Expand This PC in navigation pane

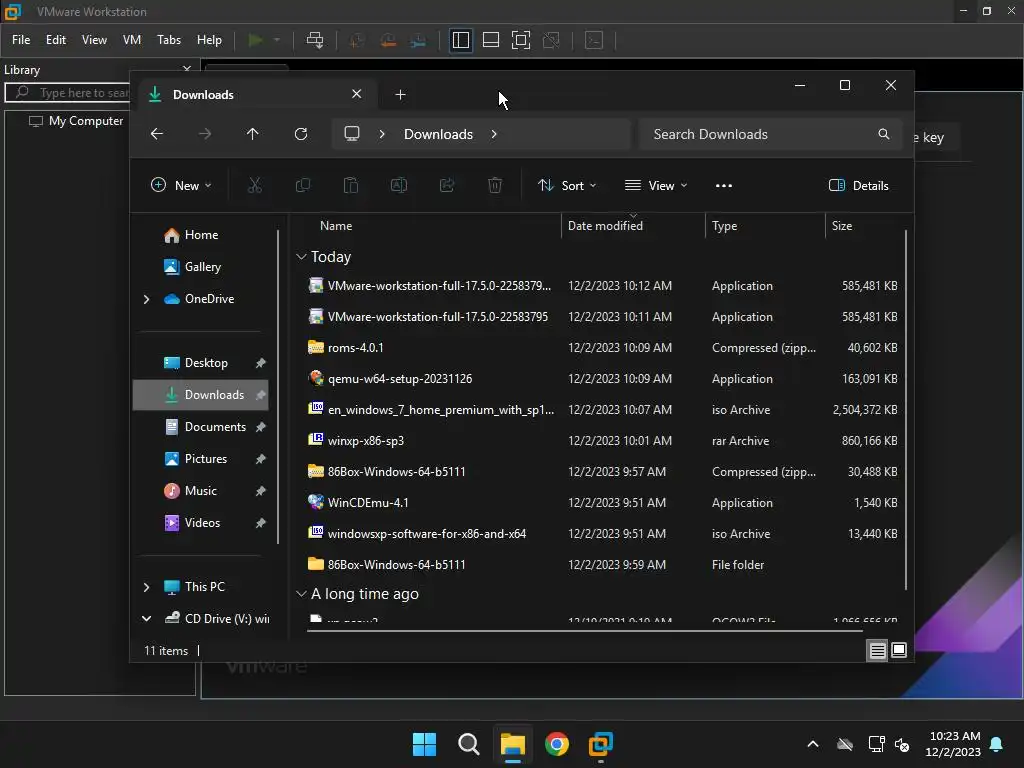(146, 587)
